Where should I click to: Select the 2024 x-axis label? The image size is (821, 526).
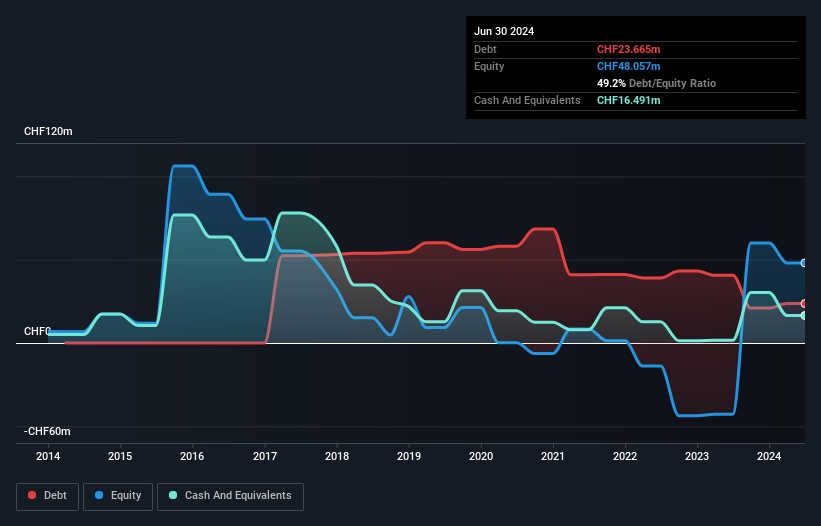click(769, 456)
